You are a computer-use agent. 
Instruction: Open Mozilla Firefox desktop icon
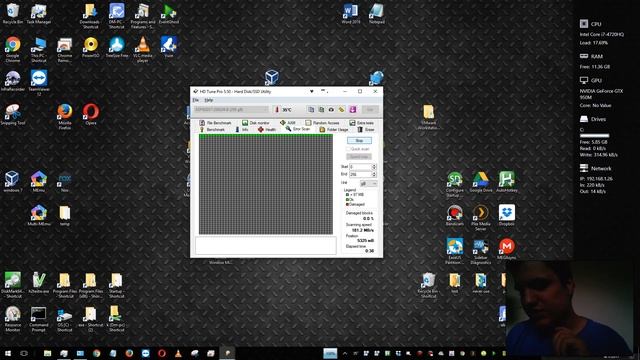pos(64,117)
